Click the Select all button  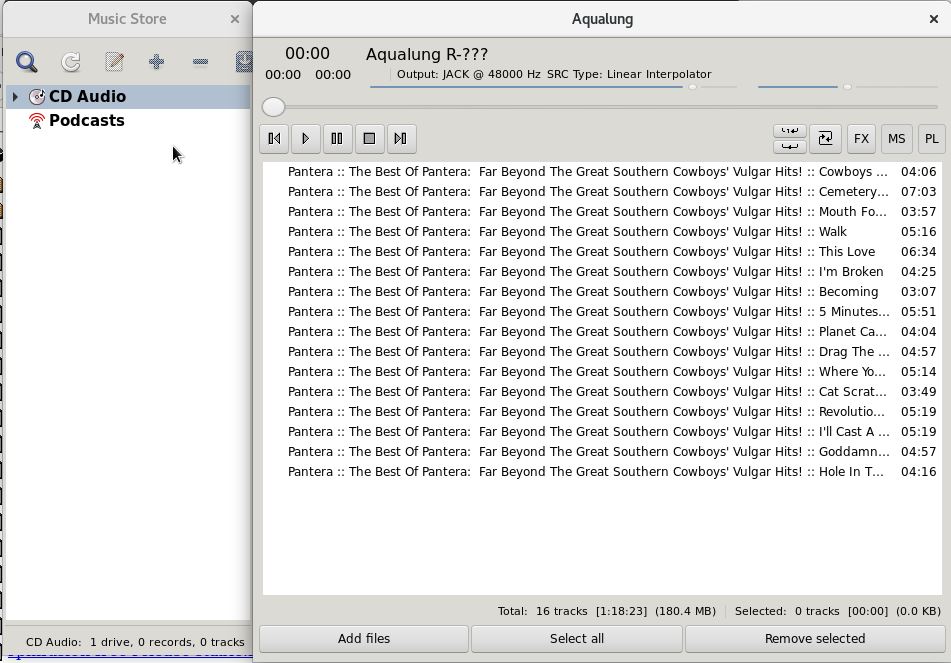click(577, 639)
